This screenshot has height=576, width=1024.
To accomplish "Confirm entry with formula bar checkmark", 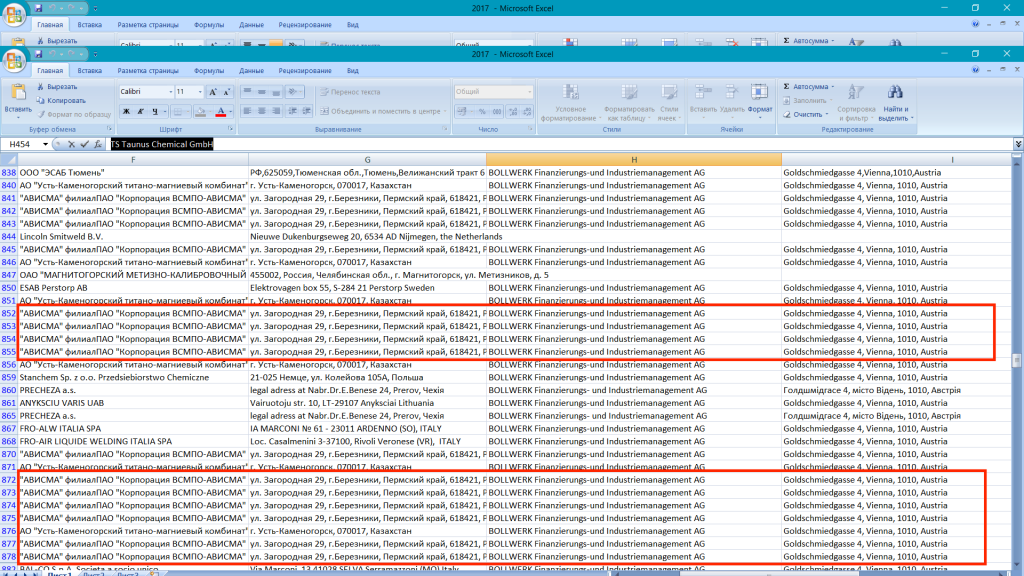I will coord(85,145).
